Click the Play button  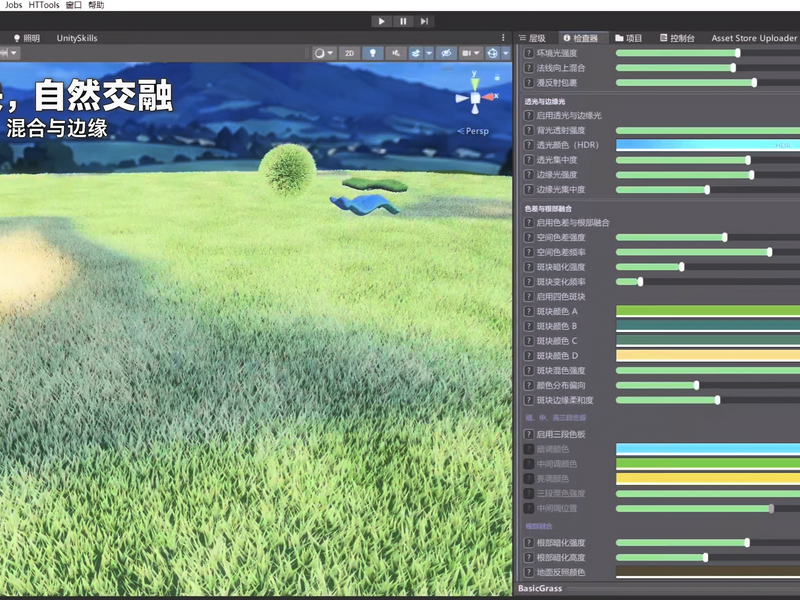[381, 21]
